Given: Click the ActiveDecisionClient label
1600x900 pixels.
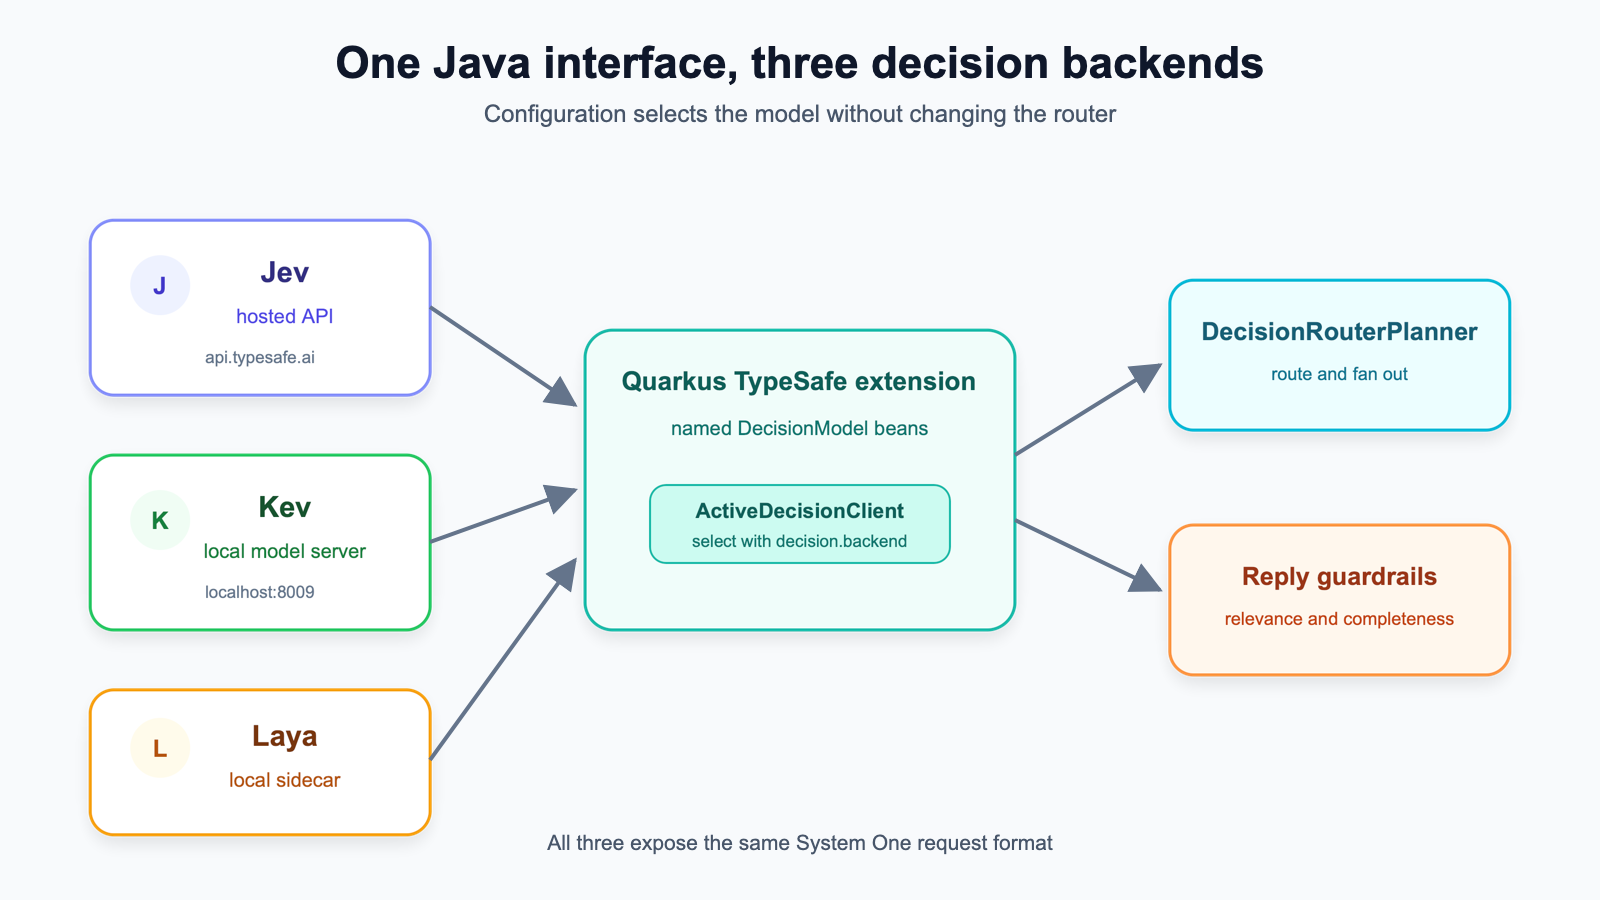Looking at the screenshot, I should click(x=799, y=511).
